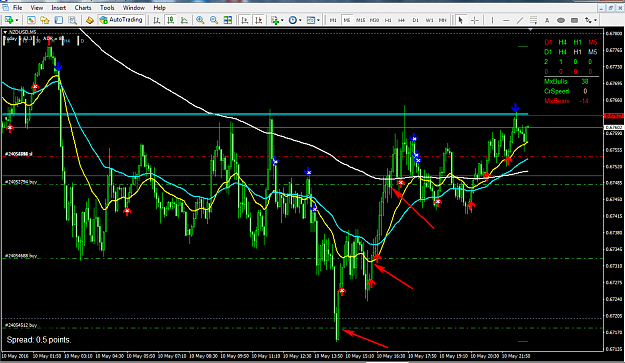Viewport: 625px width, 363px height.
Task: Tile chart windows with the grid icon
Action: coord(228,20)
